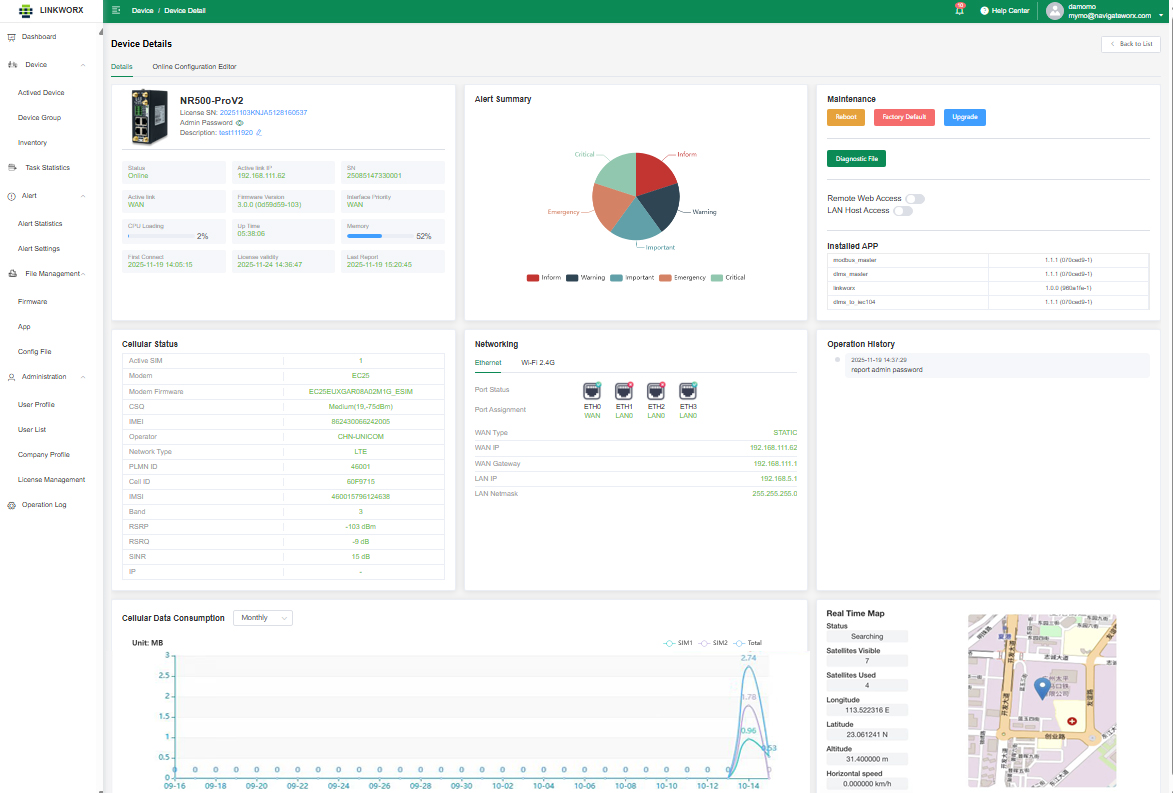Screen dimensions: 1173x793
Task: Toggle the Emergency legend color swatch
Action: coord(666,278)
